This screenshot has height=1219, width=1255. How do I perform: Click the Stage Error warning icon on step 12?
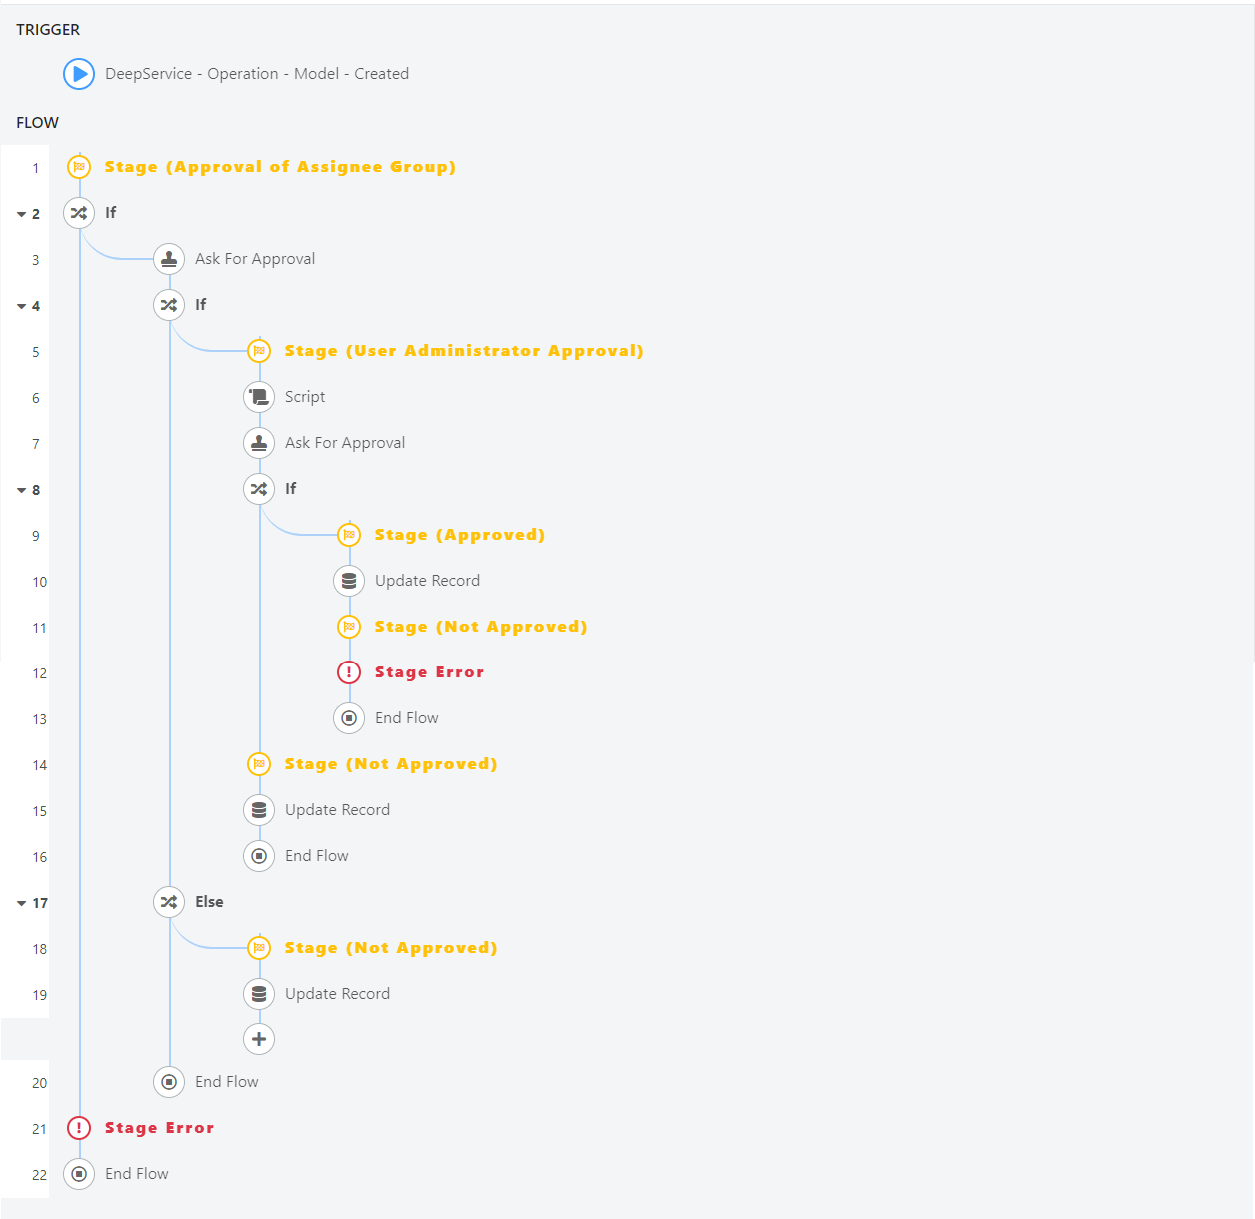(349, 672)
